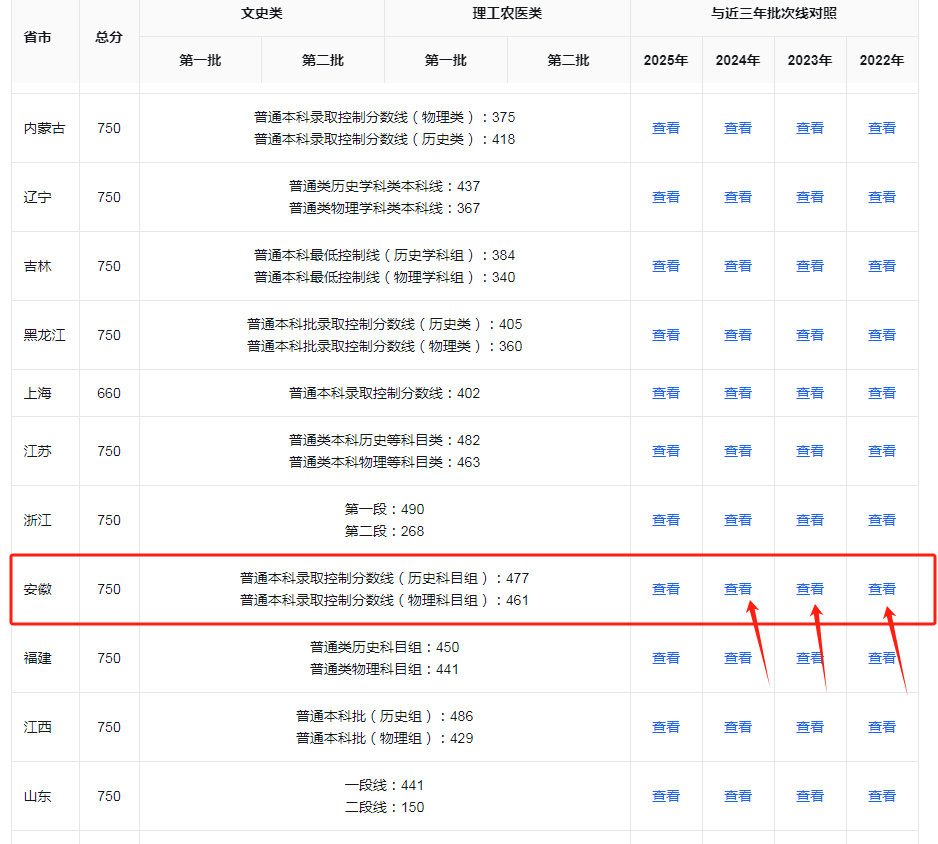Open 内蒙古 2024年 查看 link
This screenshot has height=844, width=938.
pyautogui.click(x=738, y=128)
